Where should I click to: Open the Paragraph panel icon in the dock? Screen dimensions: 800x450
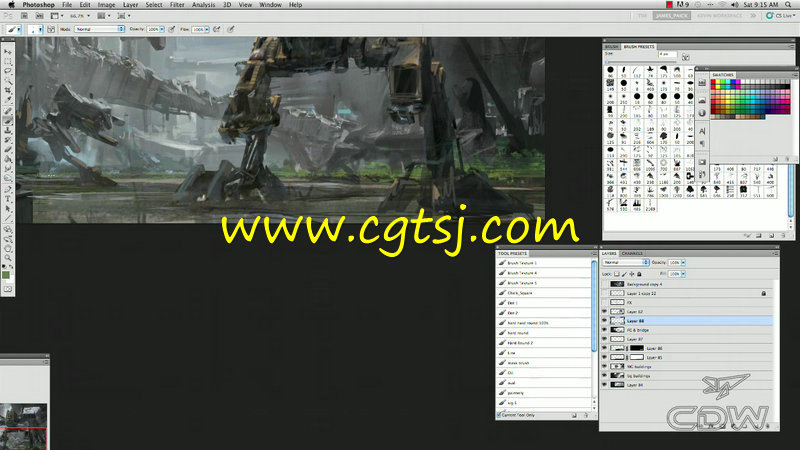point(702,144)
